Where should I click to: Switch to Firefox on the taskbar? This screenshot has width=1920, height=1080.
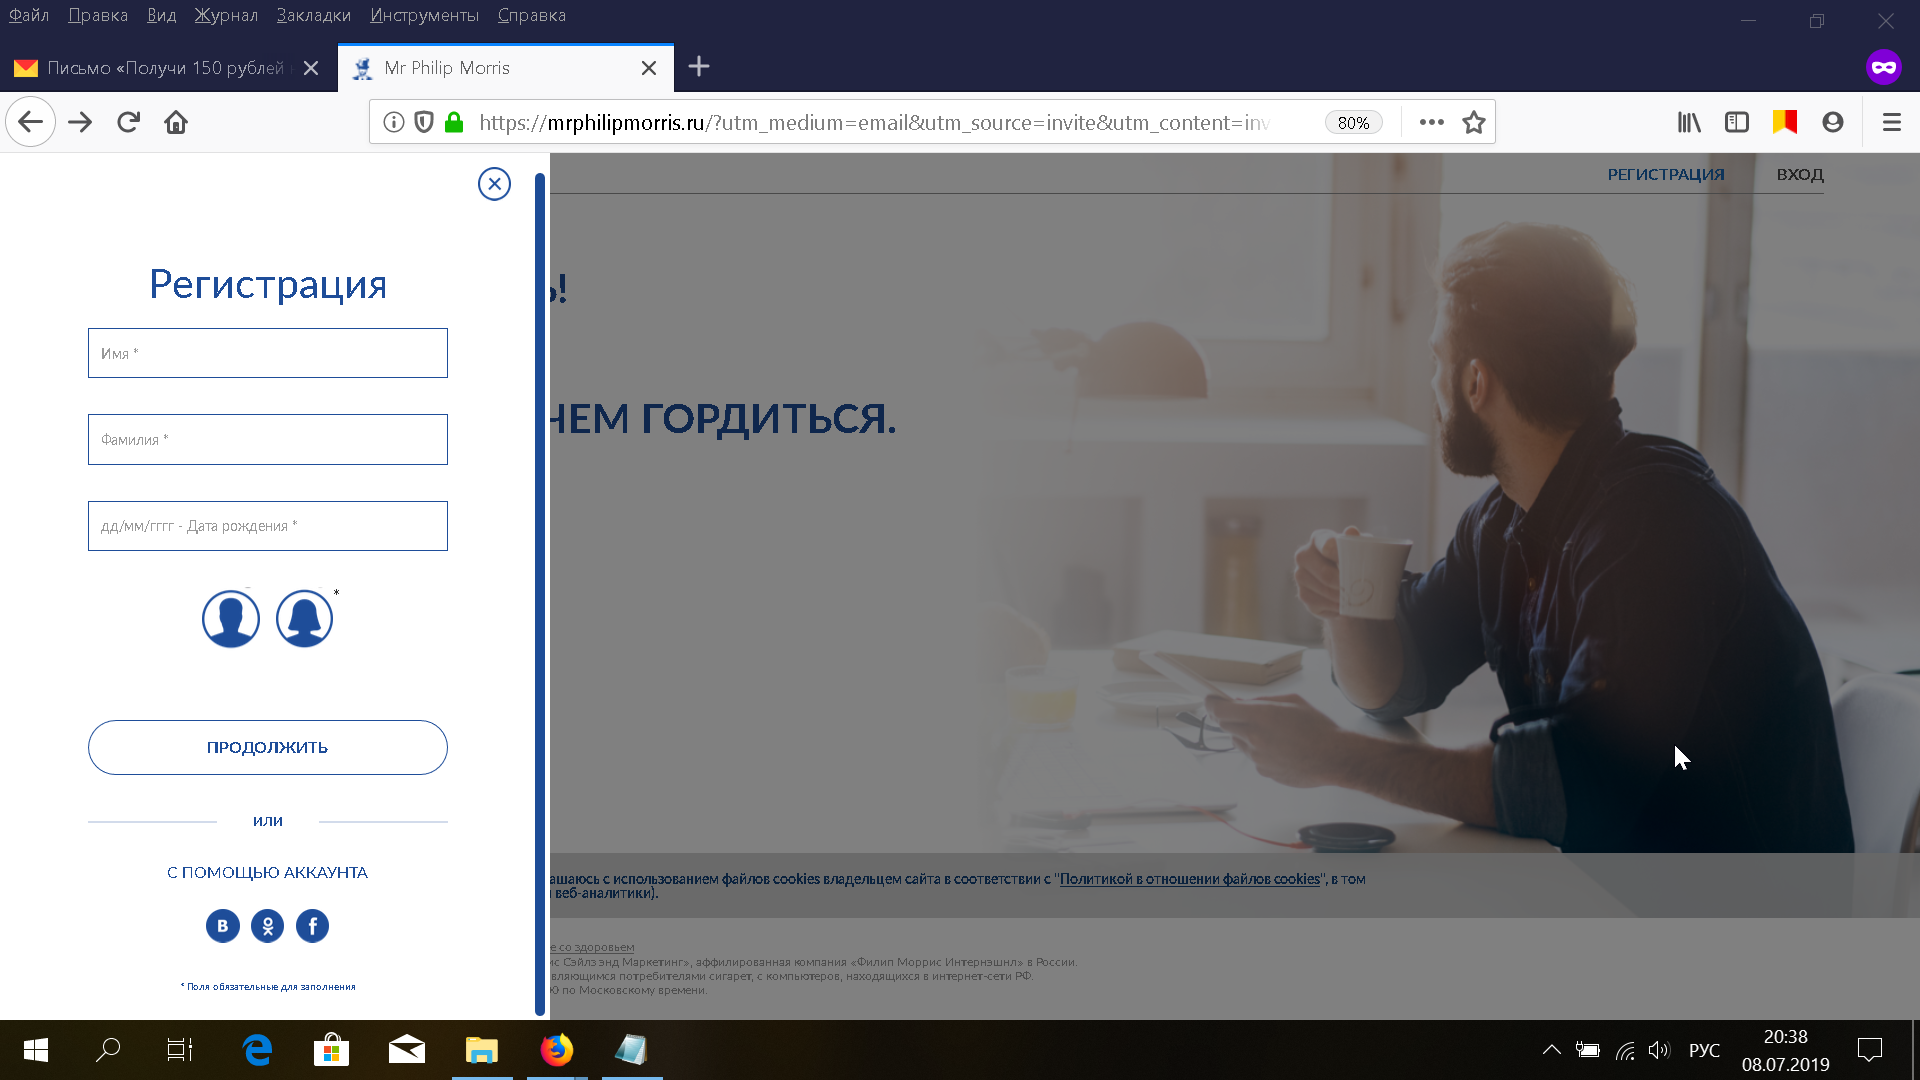tap(557, 1050)
